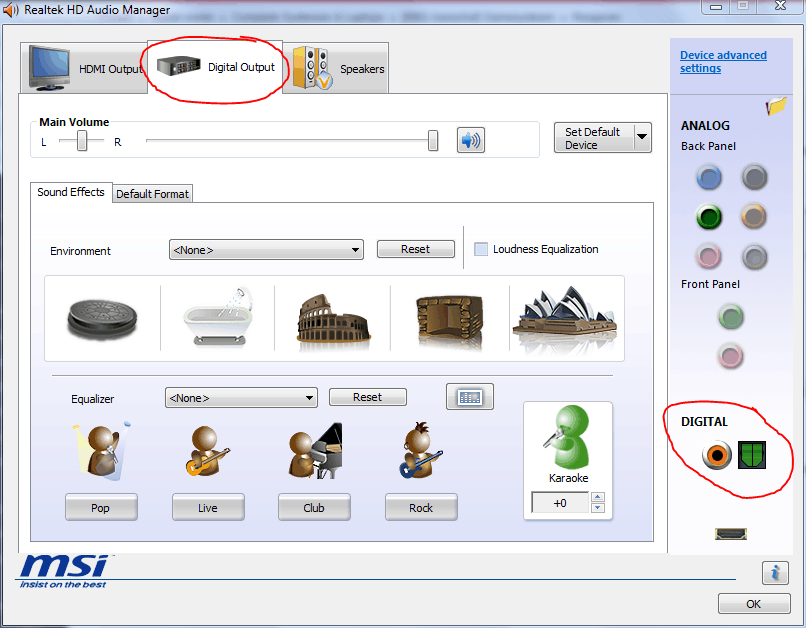The image size is (806, 628).
Task: Click the gray top-right back panel jack
Action: (754, 178)
